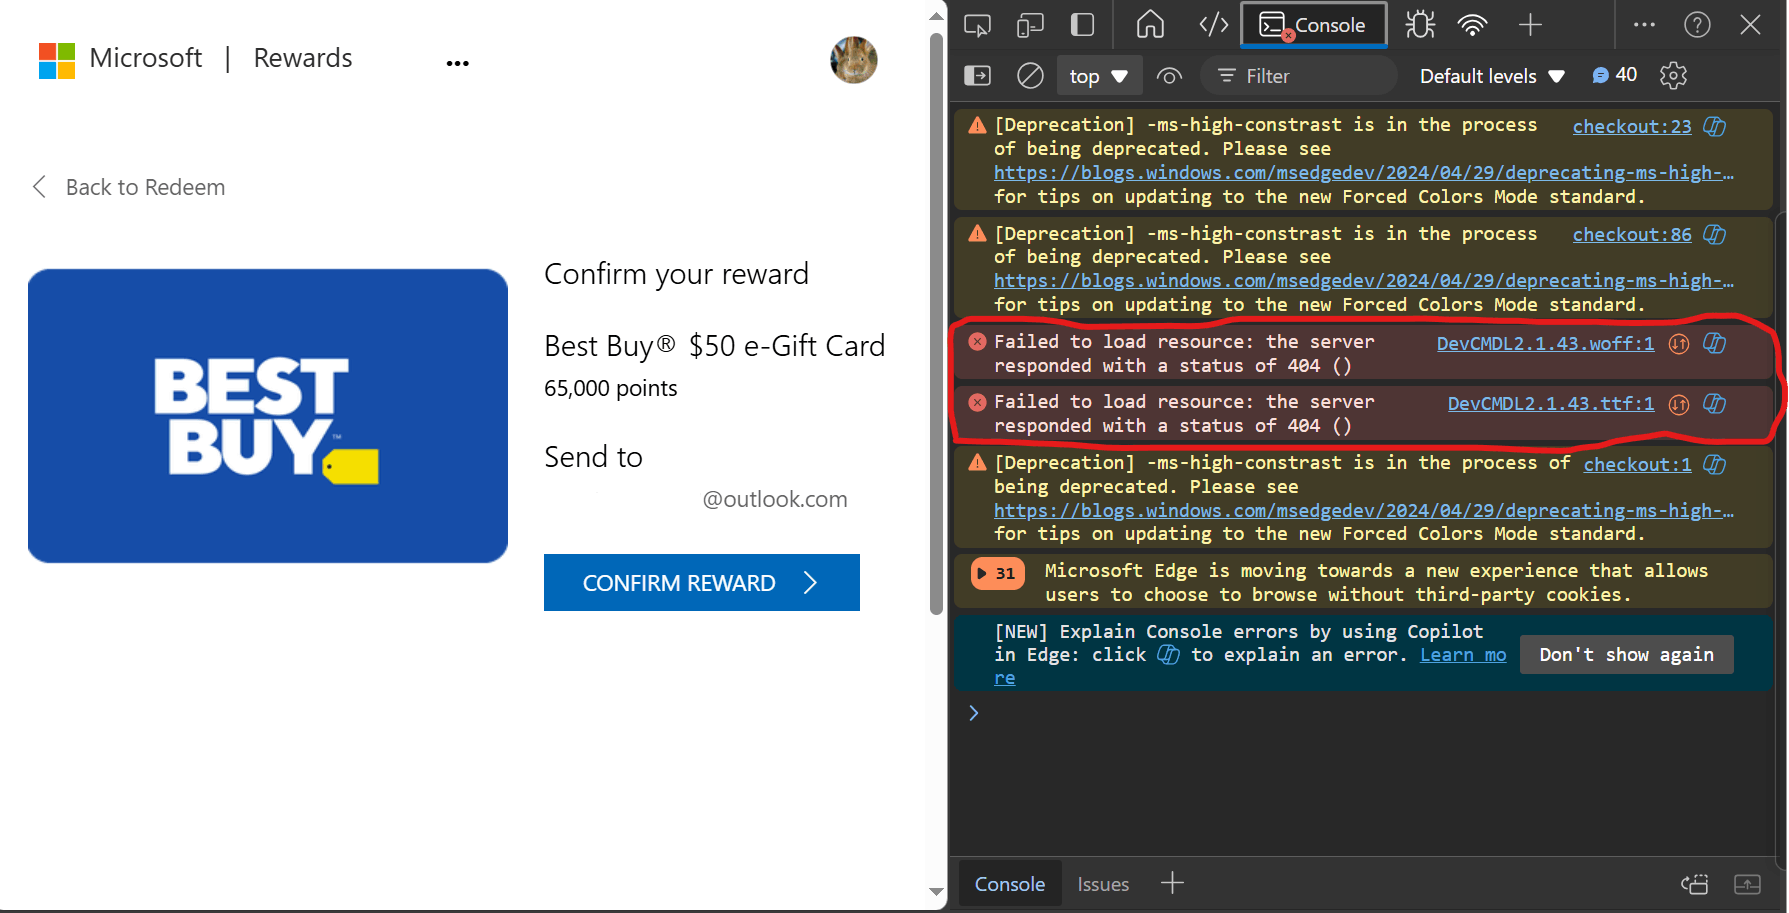Open blogs.windows.com link in the checkout:86 warning

click(x=1364, y=281)
